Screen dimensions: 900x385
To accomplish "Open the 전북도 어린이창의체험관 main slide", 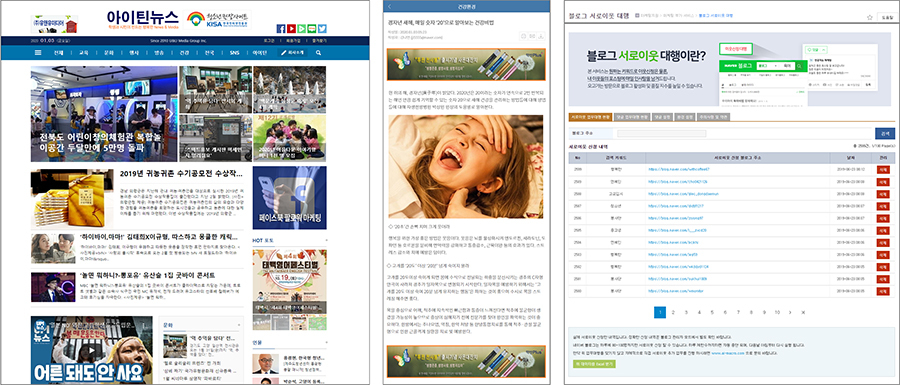I will [x=104, y=114].
